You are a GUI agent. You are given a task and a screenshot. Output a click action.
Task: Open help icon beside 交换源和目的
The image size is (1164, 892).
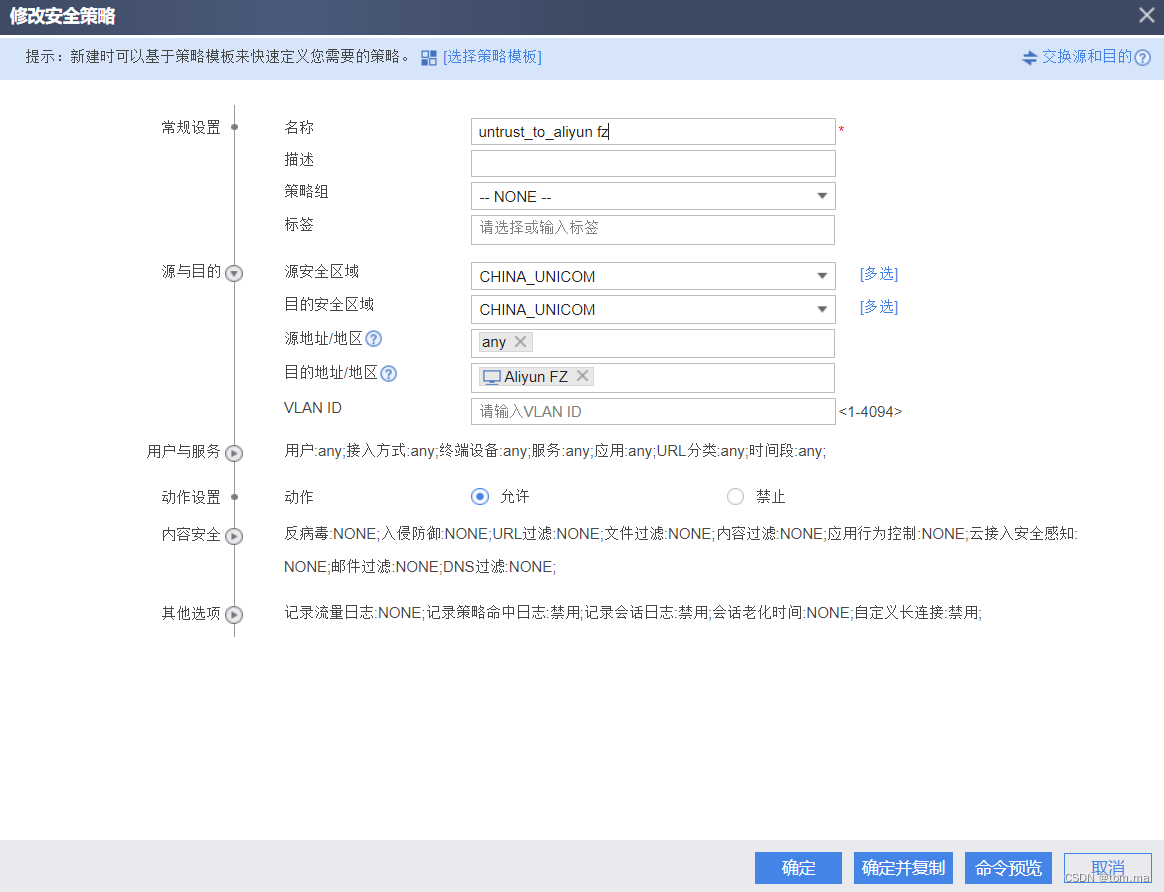(1142, 58)
